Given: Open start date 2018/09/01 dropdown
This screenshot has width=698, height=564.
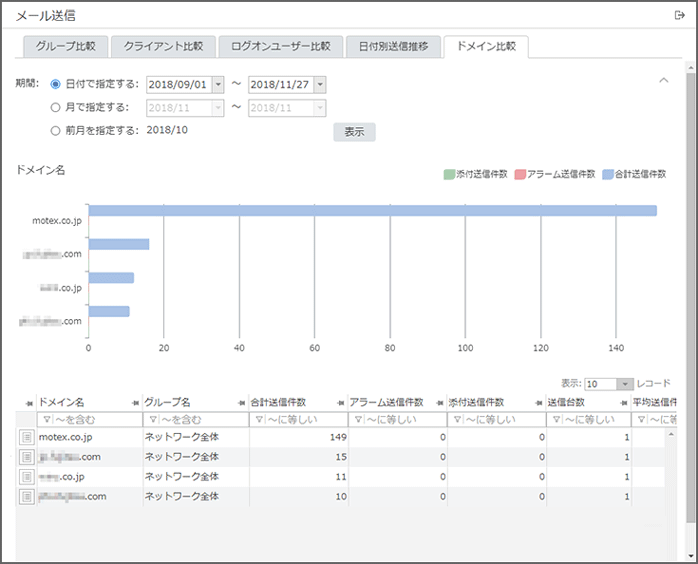Looking at the screenshot, I should coord(218,85).
